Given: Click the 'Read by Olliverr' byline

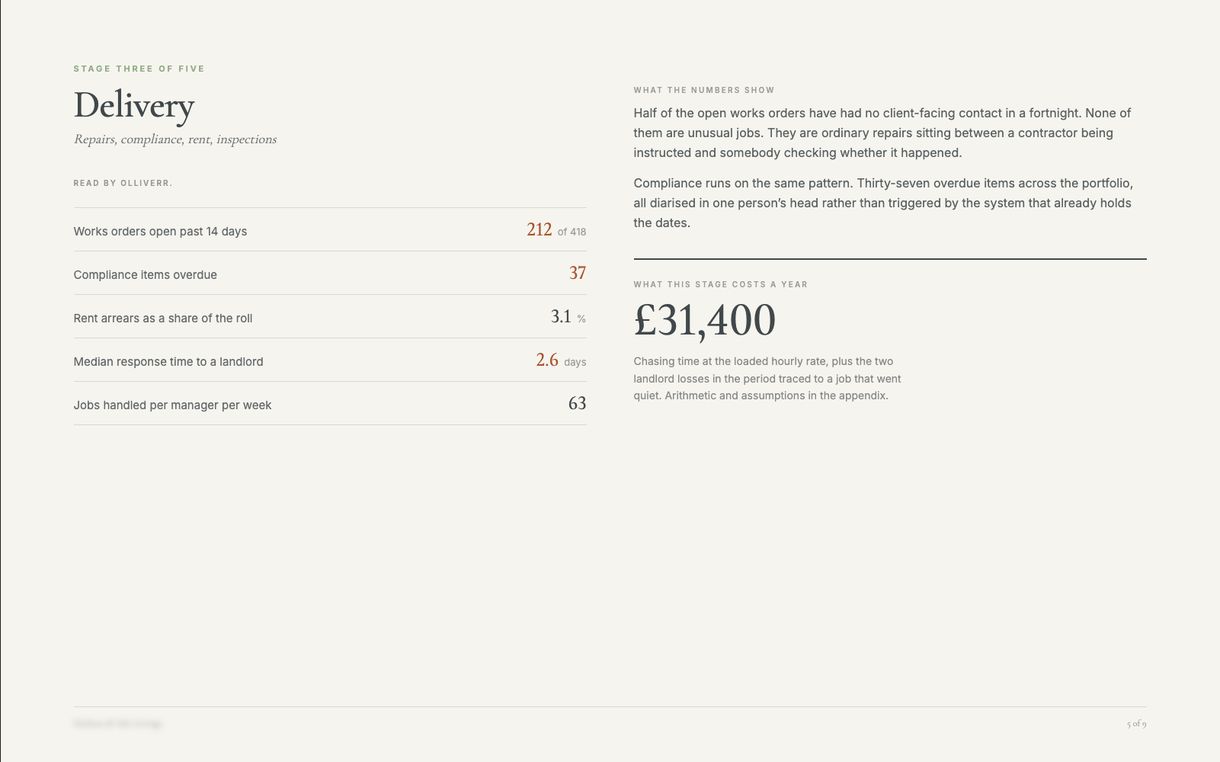Looking at the screenshot, I should (x=123, y=183).
